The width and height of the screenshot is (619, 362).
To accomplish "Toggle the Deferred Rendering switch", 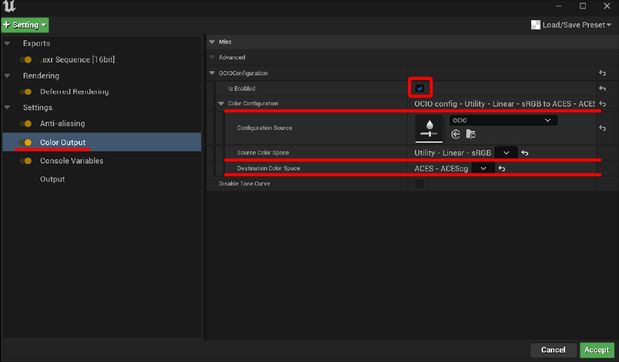I will point(26,92).
